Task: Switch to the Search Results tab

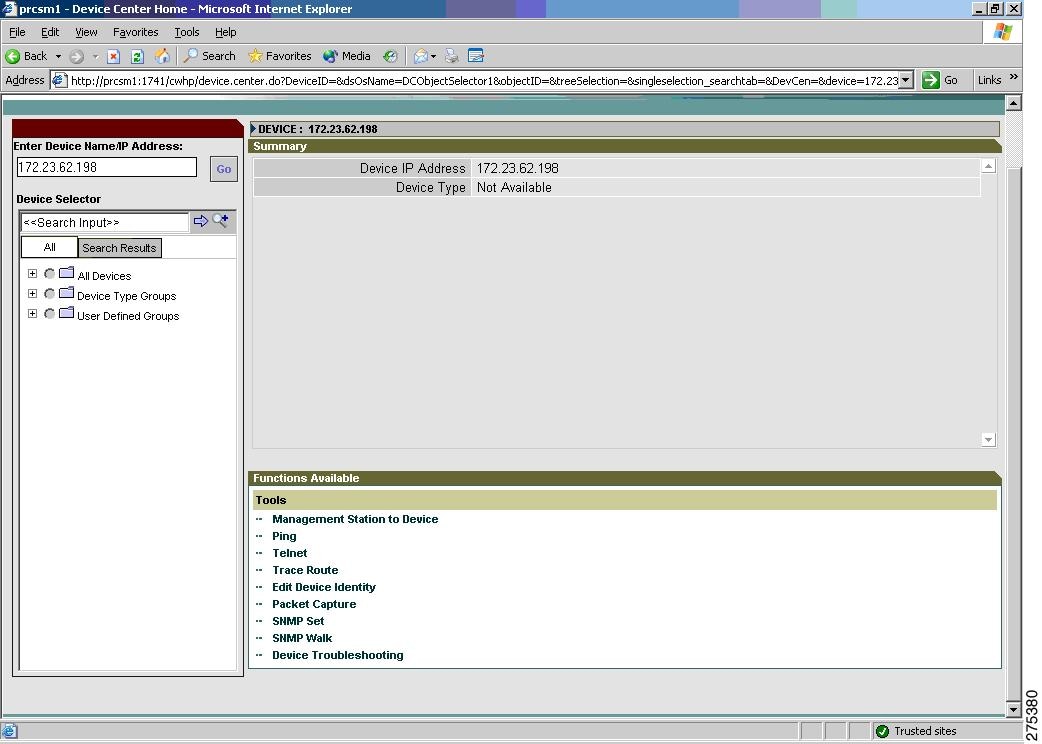Action: click(x=119, y=248)
